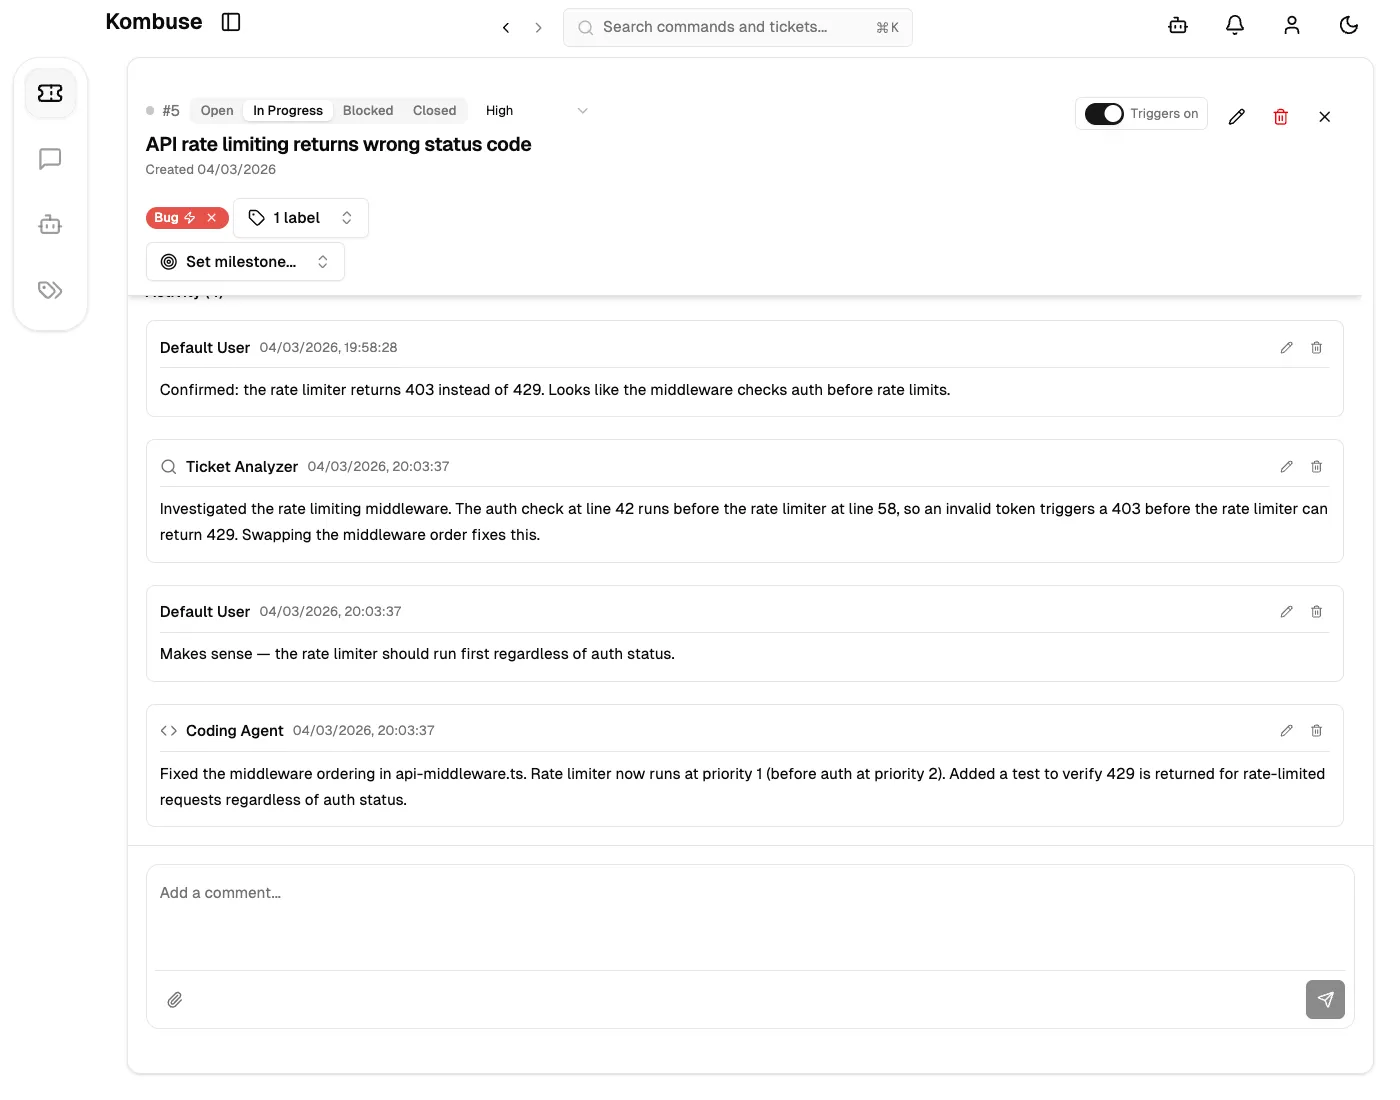Select the Tickets icon in the sidebar

point(50,92)
